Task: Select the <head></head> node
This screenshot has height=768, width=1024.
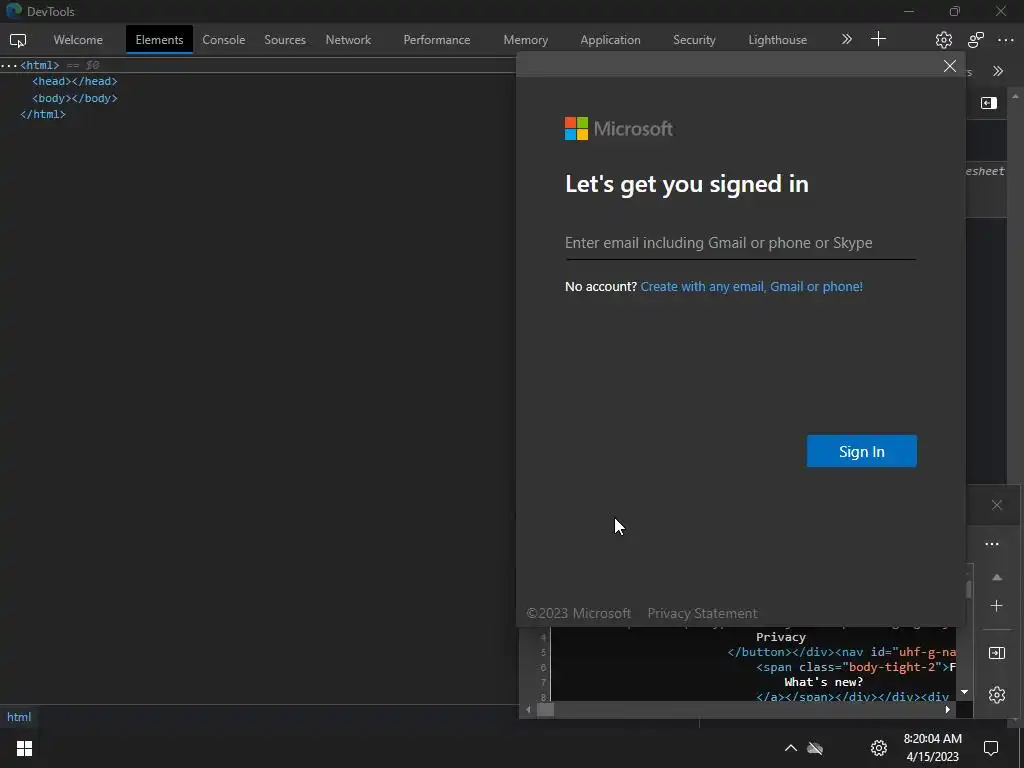Action: [x=74, y=82]
